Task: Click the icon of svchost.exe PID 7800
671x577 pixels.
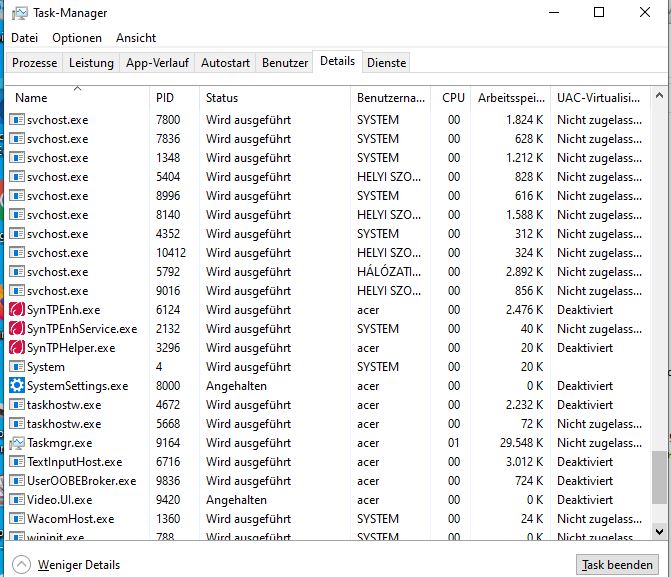Action: 17,119
